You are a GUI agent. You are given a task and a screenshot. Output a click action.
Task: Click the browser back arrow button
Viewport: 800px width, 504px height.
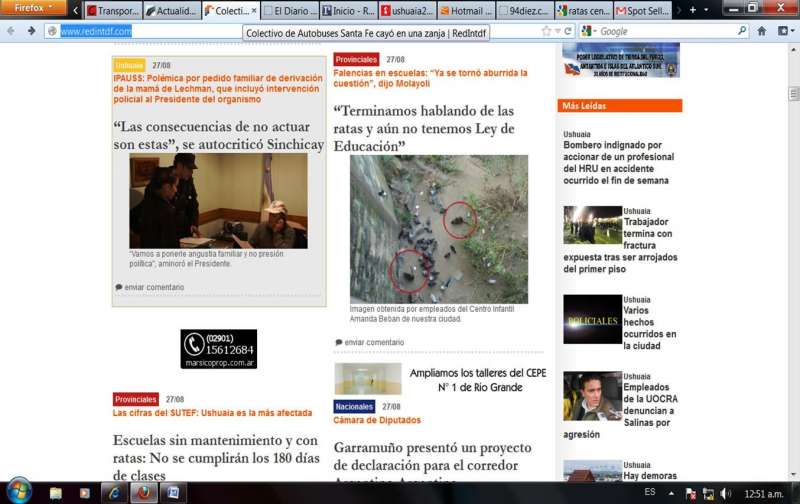10,31
